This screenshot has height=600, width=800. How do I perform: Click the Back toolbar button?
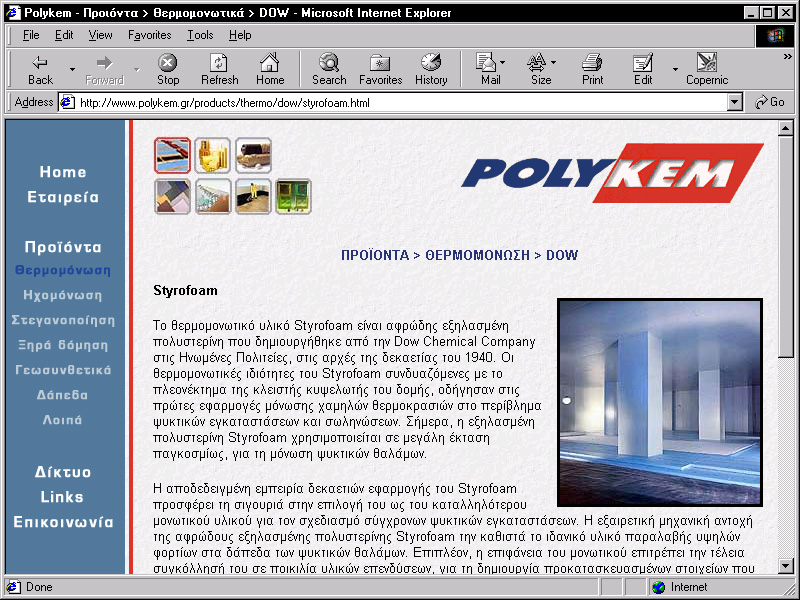40,69
